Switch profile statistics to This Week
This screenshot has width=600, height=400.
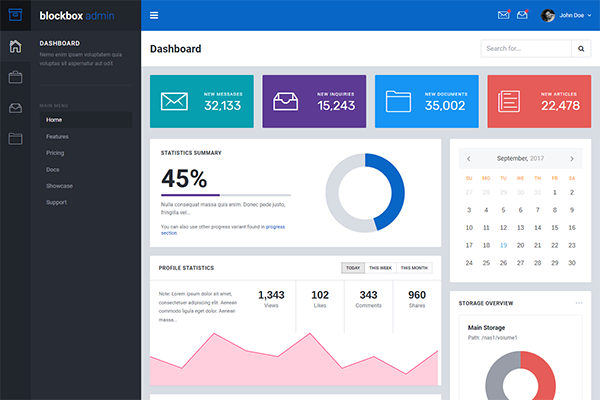[x=380, y=268]
